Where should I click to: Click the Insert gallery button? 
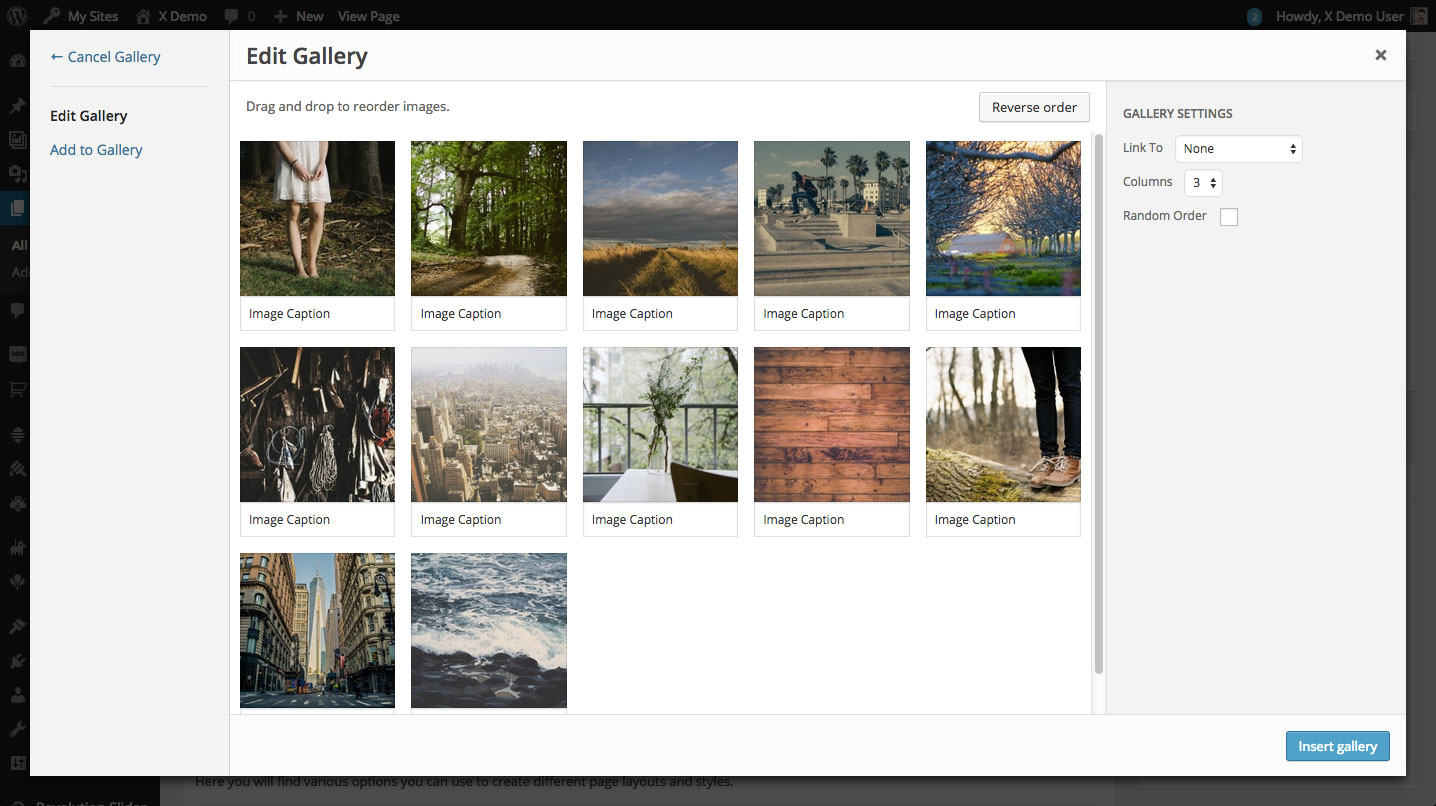(1337, 746)
